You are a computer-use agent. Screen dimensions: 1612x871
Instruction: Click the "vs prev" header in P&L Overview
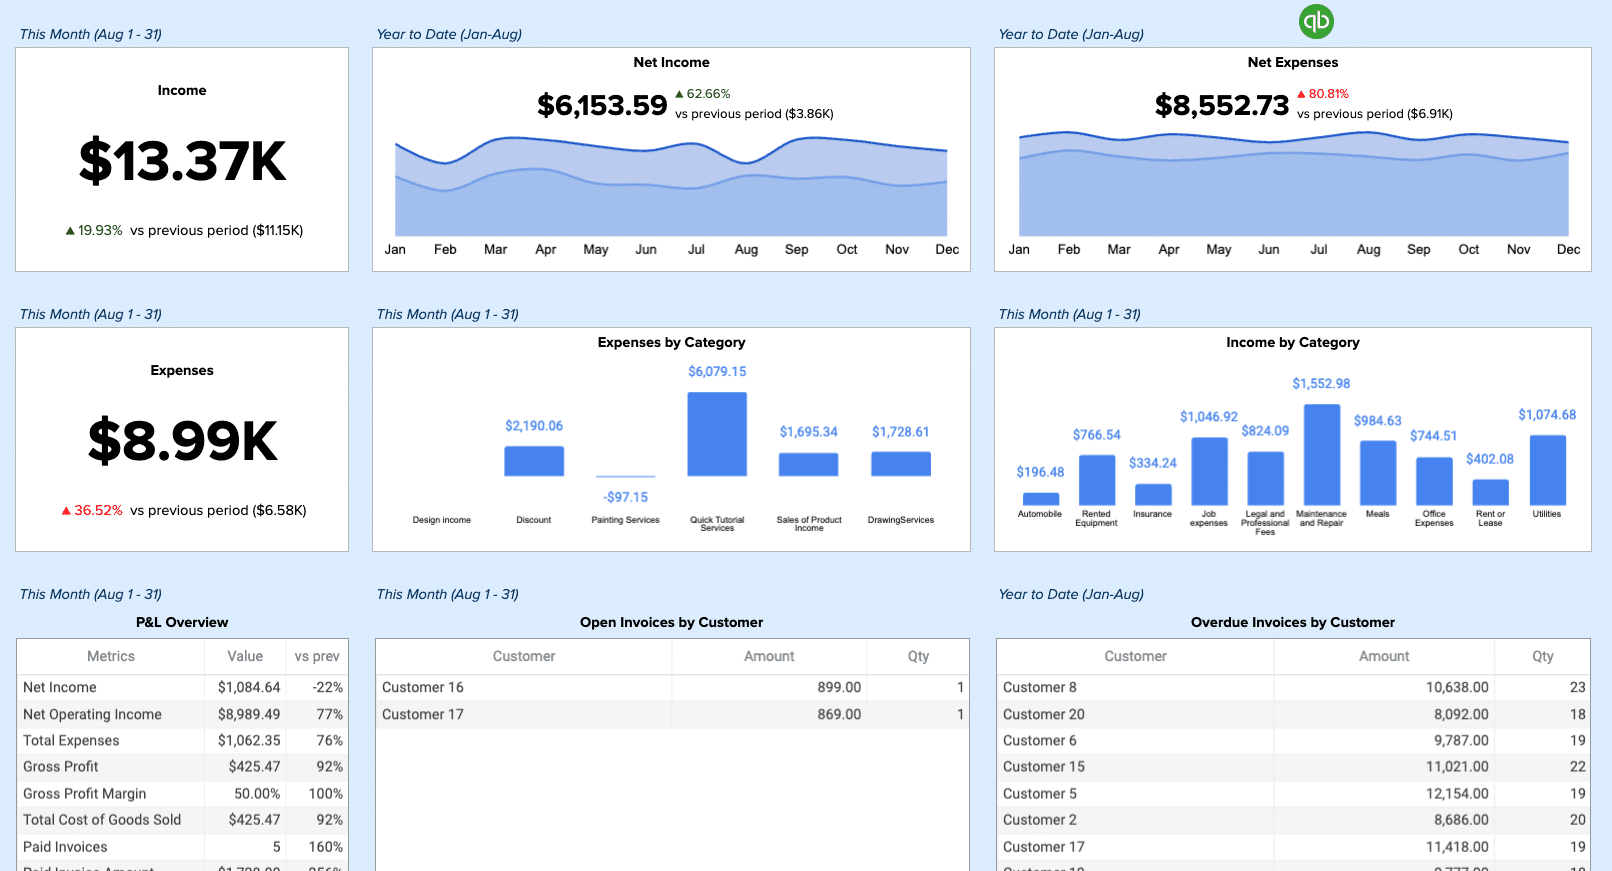point(317,657)
